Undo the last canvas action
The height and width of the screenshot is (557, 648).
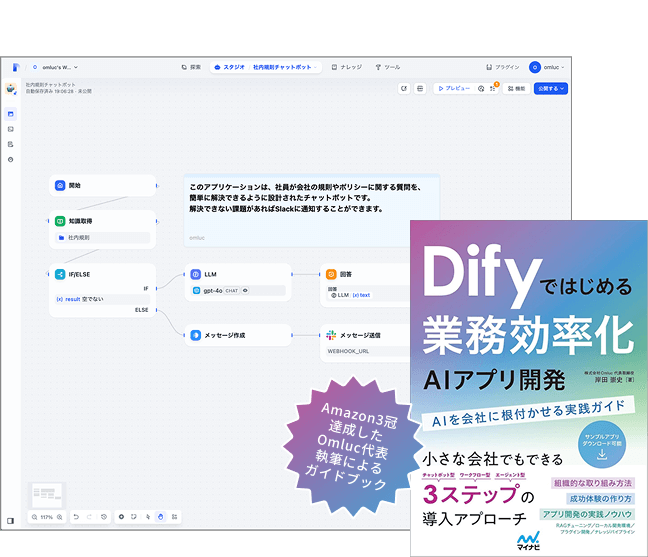click(76, 517)
